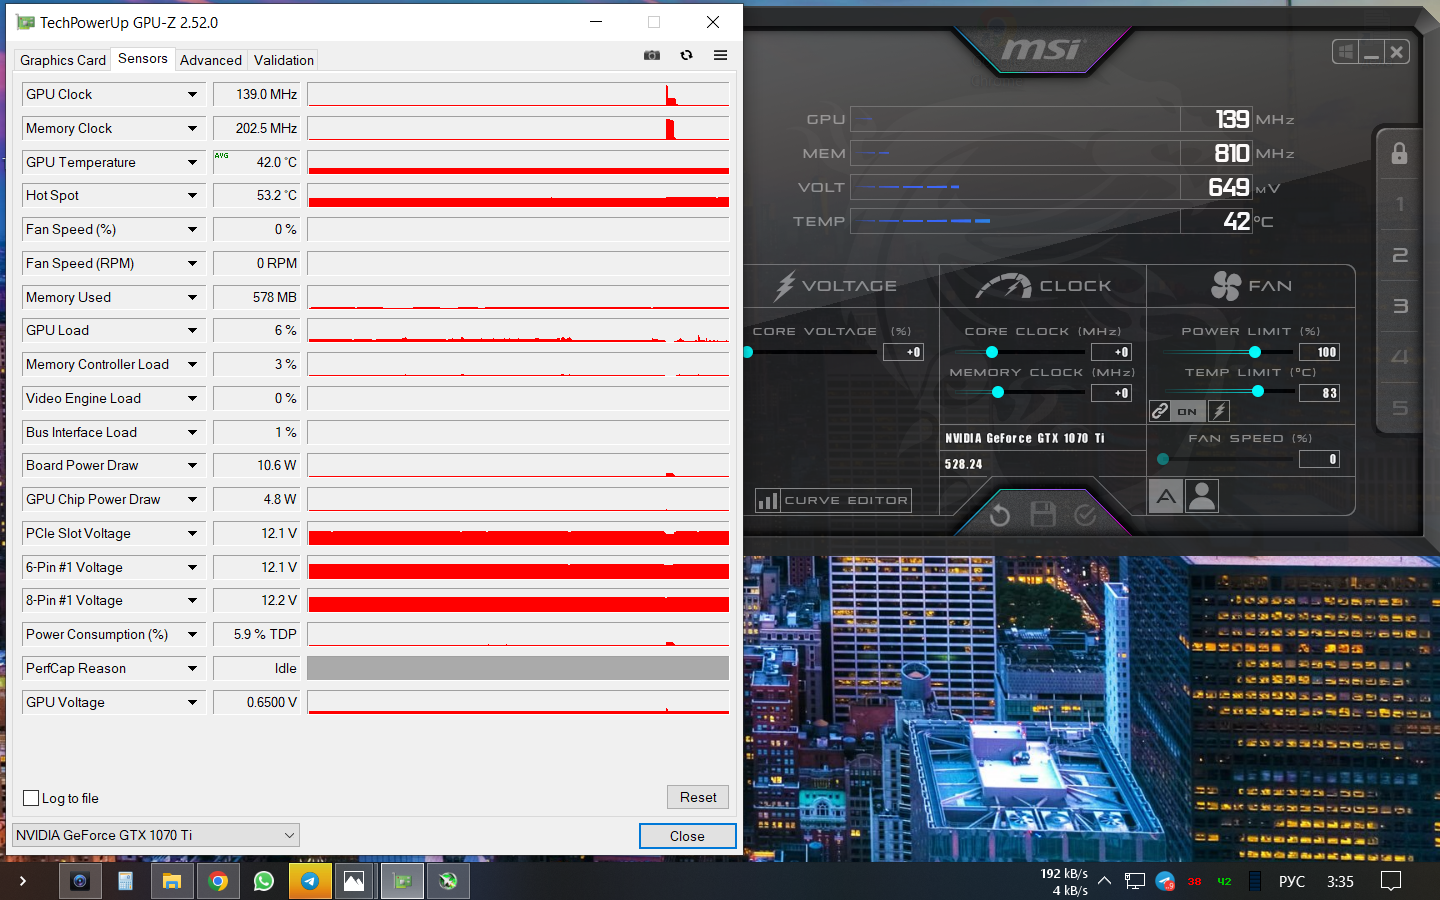
Task: Select Afterburner profile slot 5
Action: (1399, 408)
